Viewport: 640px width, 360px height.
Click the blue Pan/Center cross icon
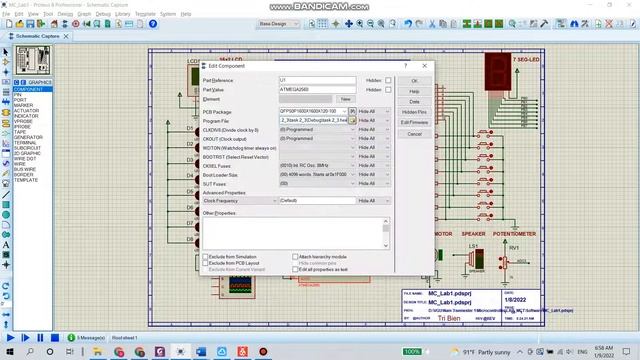coord(349,24)
